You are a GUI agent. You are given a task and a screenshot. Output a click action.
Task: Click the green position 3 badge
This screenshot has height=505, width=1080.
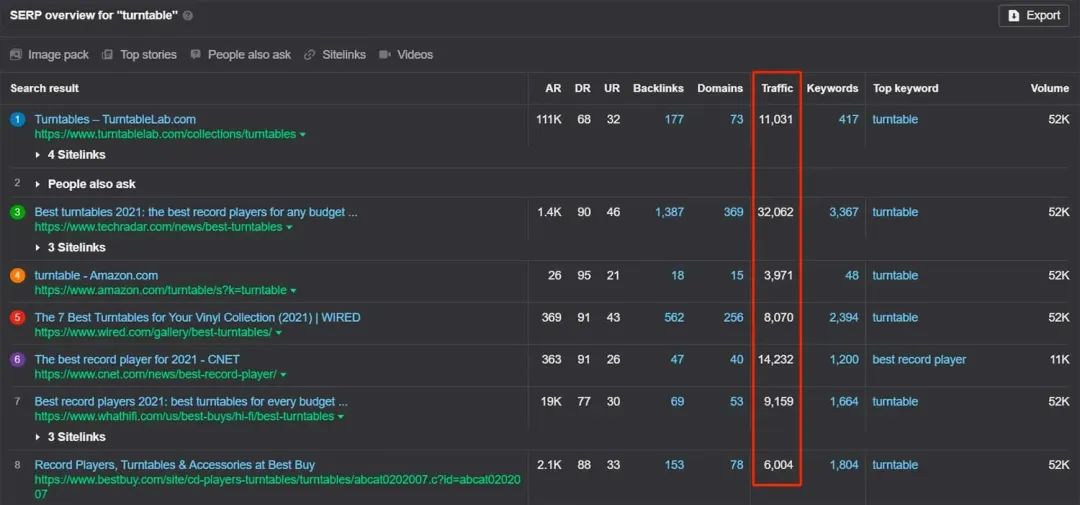pos(17,213)
